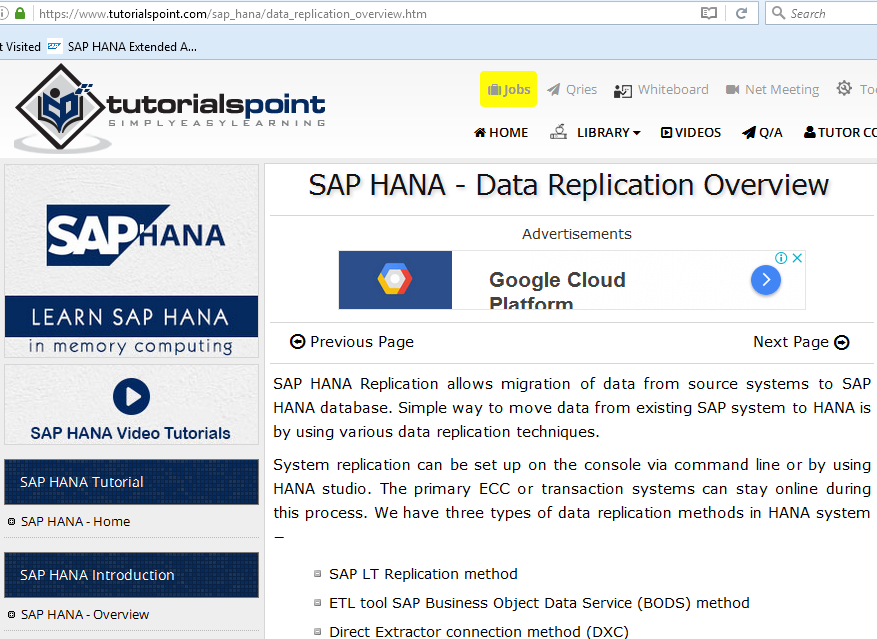
Task: Toggle reader view icon in address bar
Action: point(709,13)
